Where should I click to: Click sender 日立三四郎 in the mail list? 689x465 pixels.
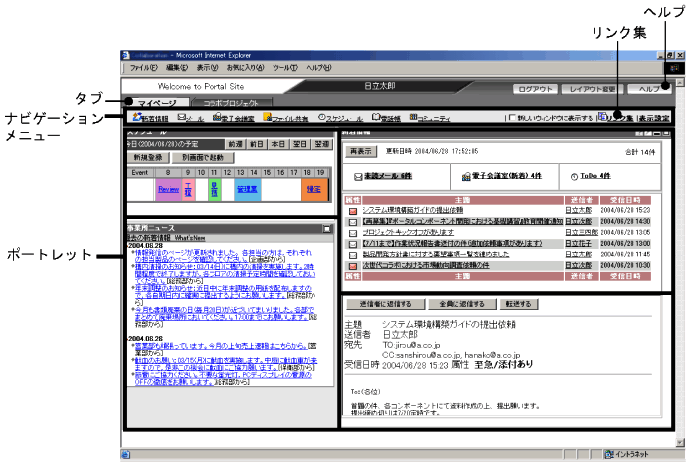(581, 232)
